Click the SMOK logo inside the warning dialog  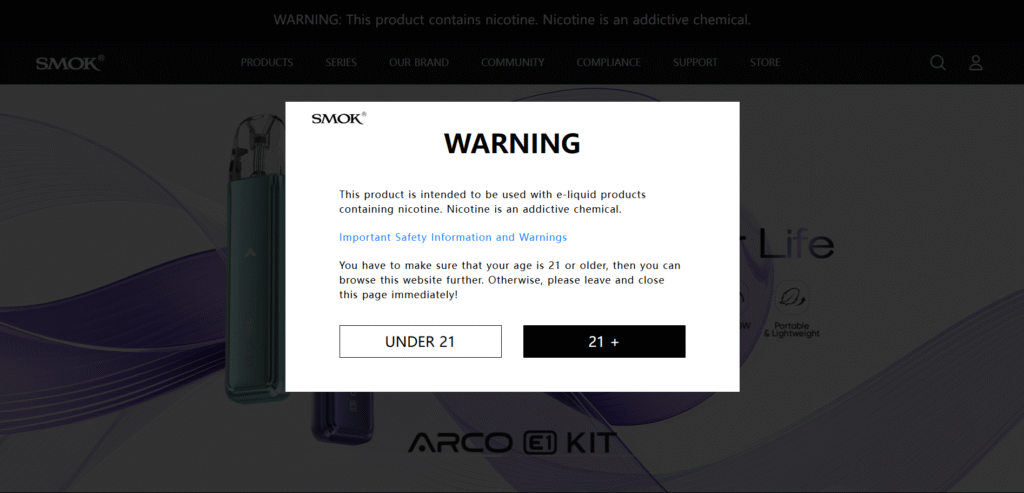pos(339,118)
